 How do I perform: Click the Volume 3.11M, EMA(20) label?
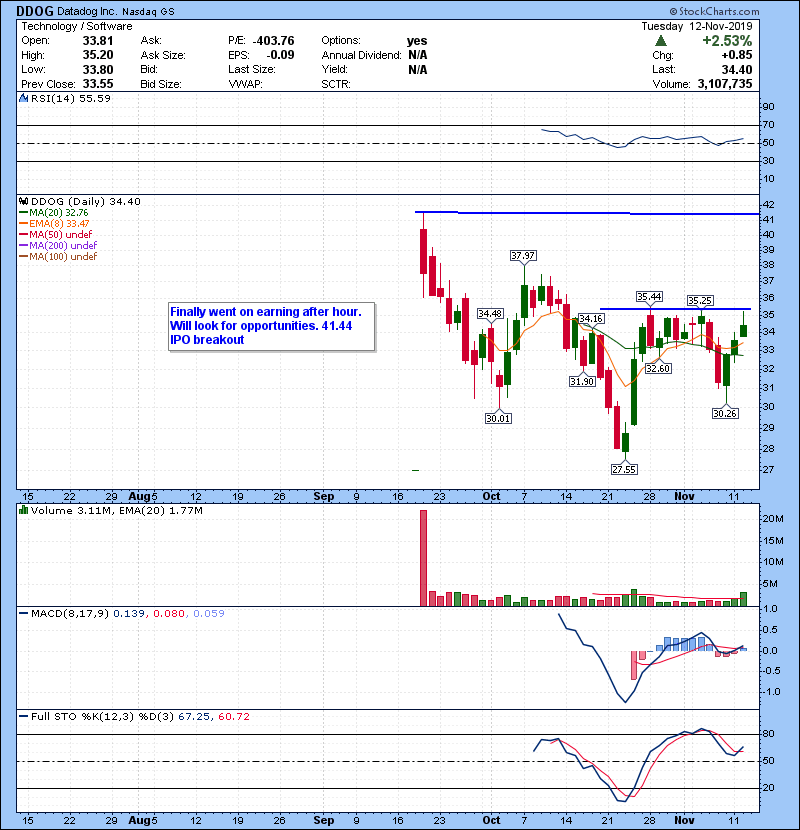tap(116, 510)
